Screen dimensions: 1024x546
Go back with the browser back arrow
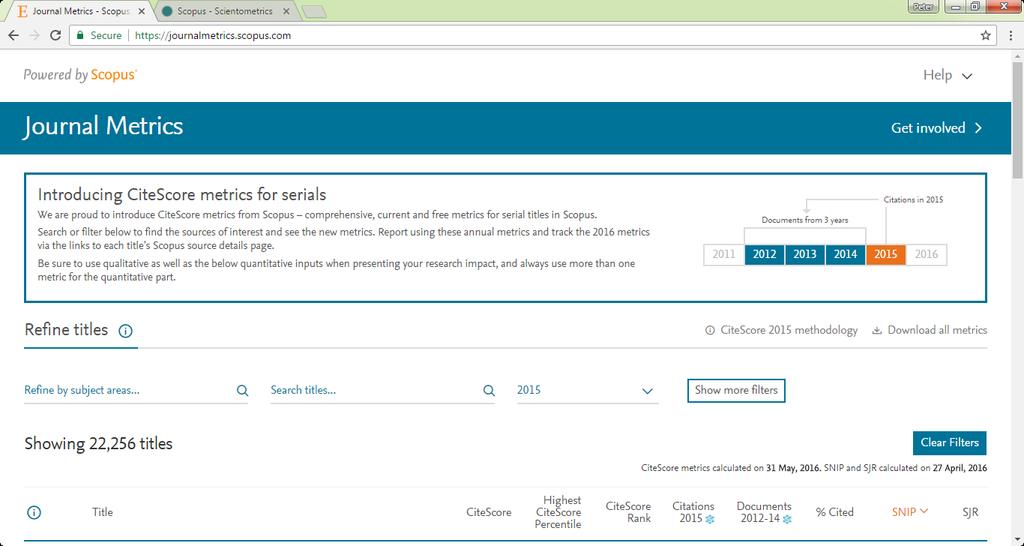(14, 35)
